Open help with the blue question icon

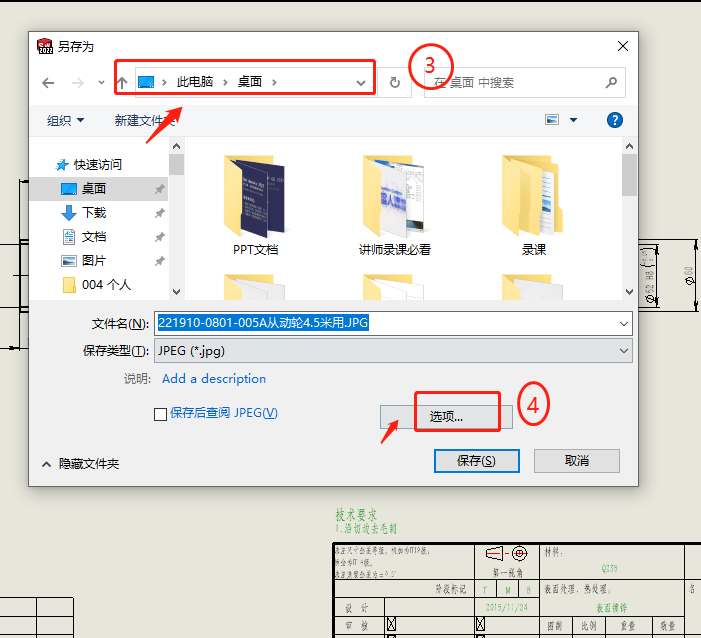(615, 120)
